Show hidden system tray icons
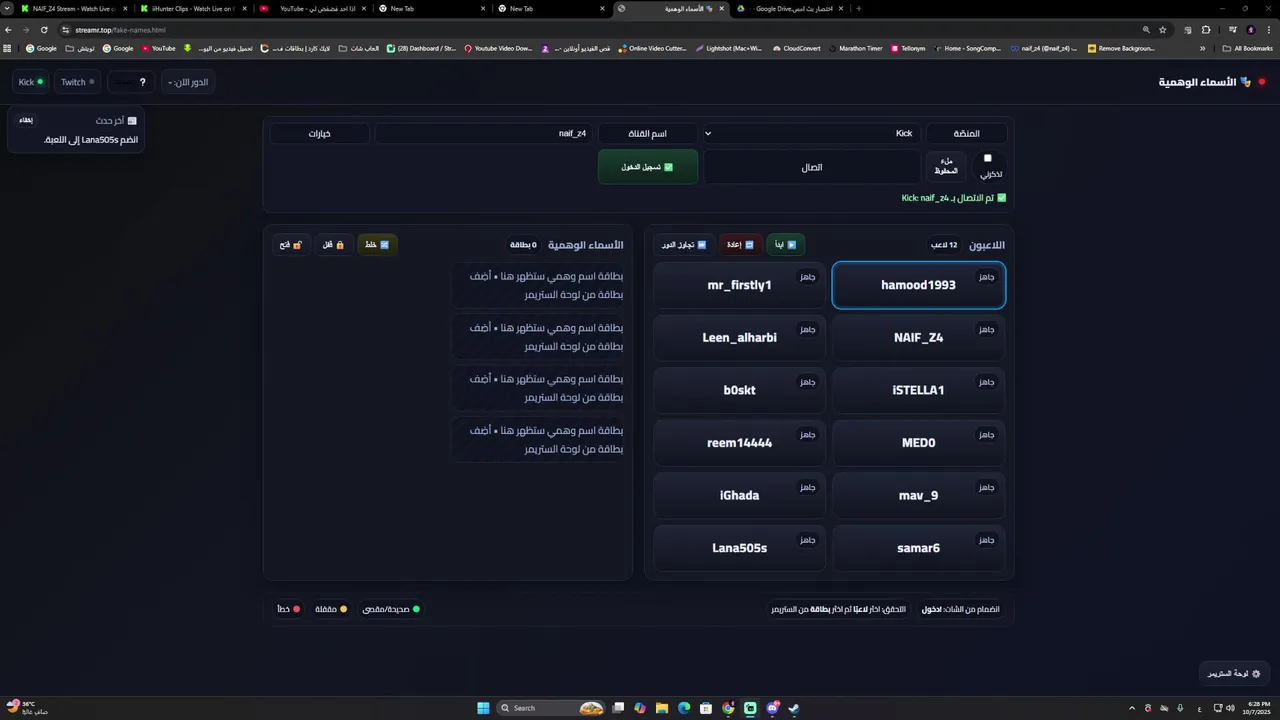 coord(1132,708)
